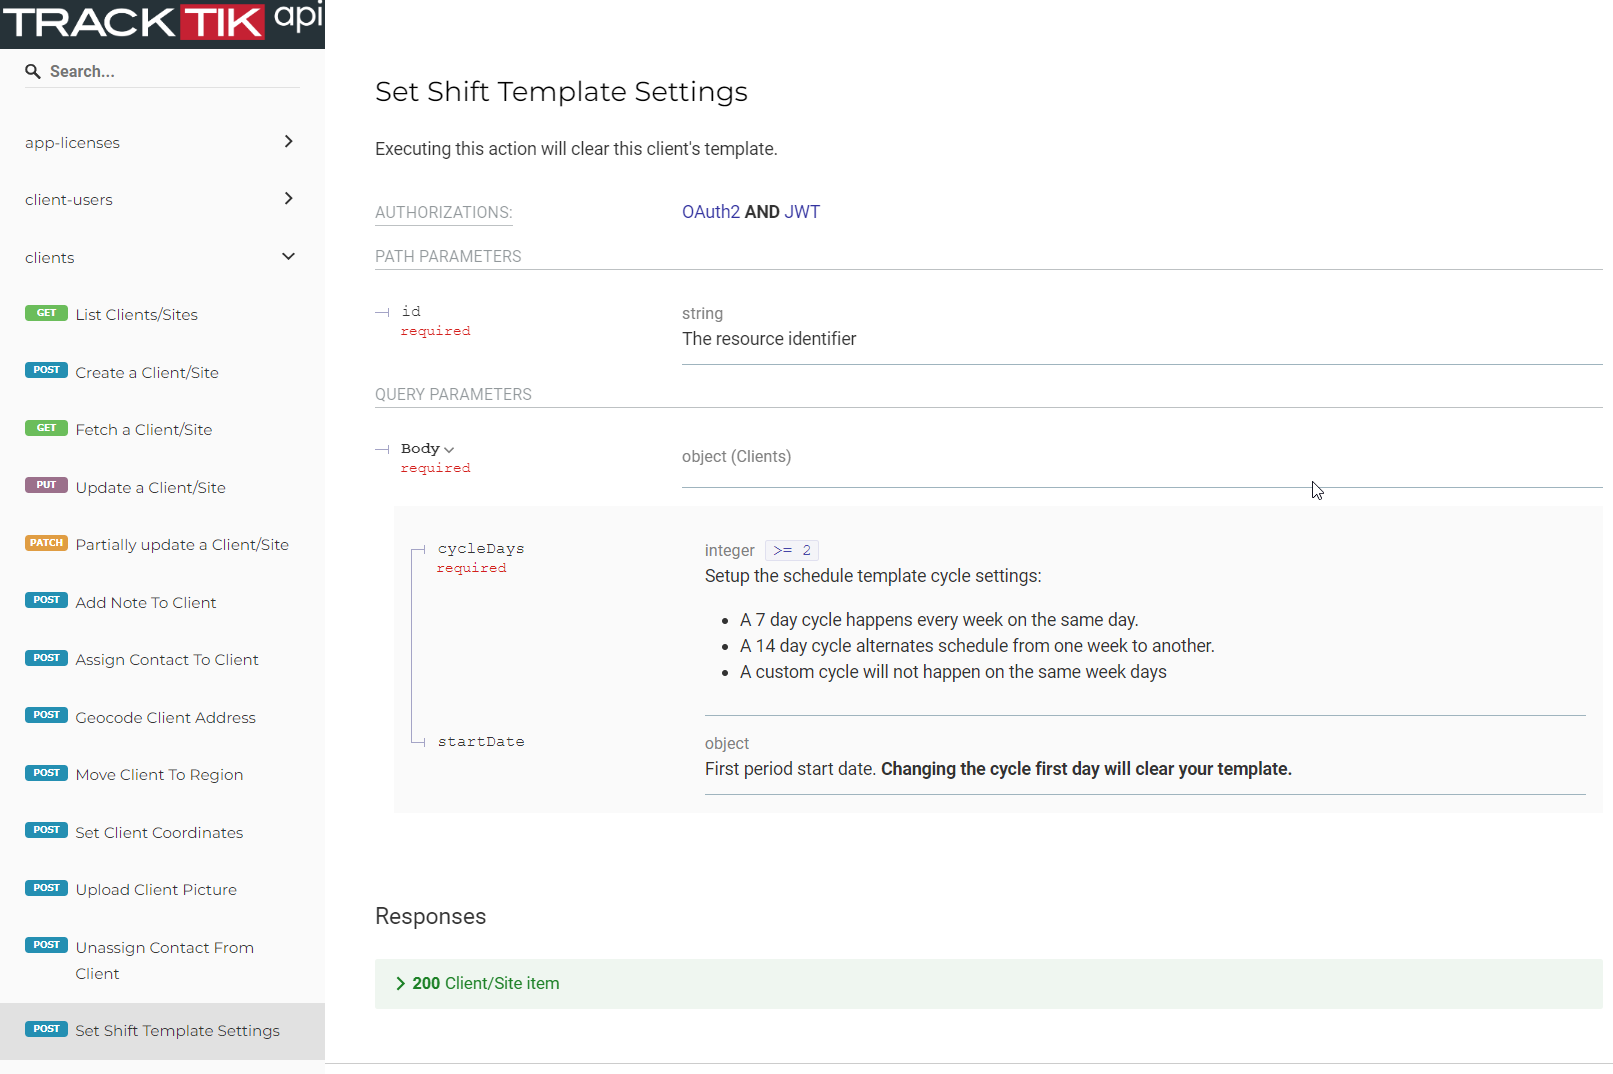This screenshot has height=1074, width=1613.
Task: Click the PATCH badge beside Partially update a Client/Site
Action: (x=46, y=543)
